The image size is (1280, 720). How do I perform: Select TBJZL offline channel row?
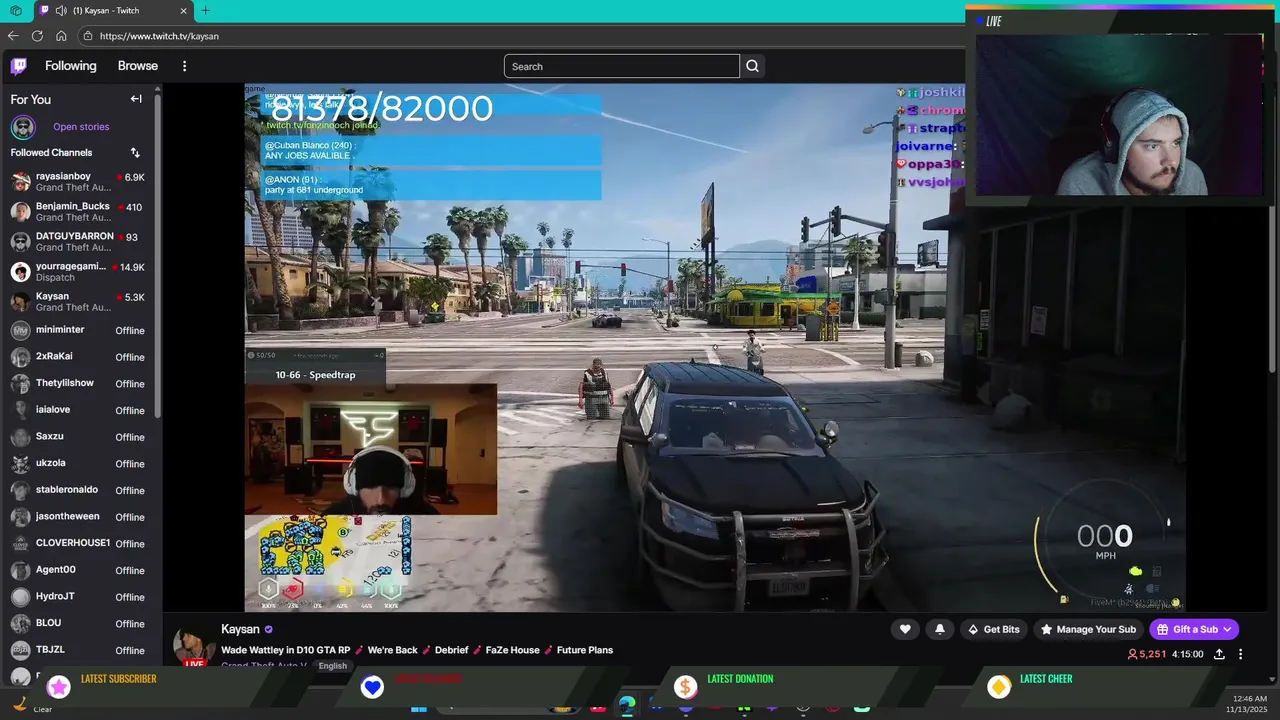click(x=79, y=650)
